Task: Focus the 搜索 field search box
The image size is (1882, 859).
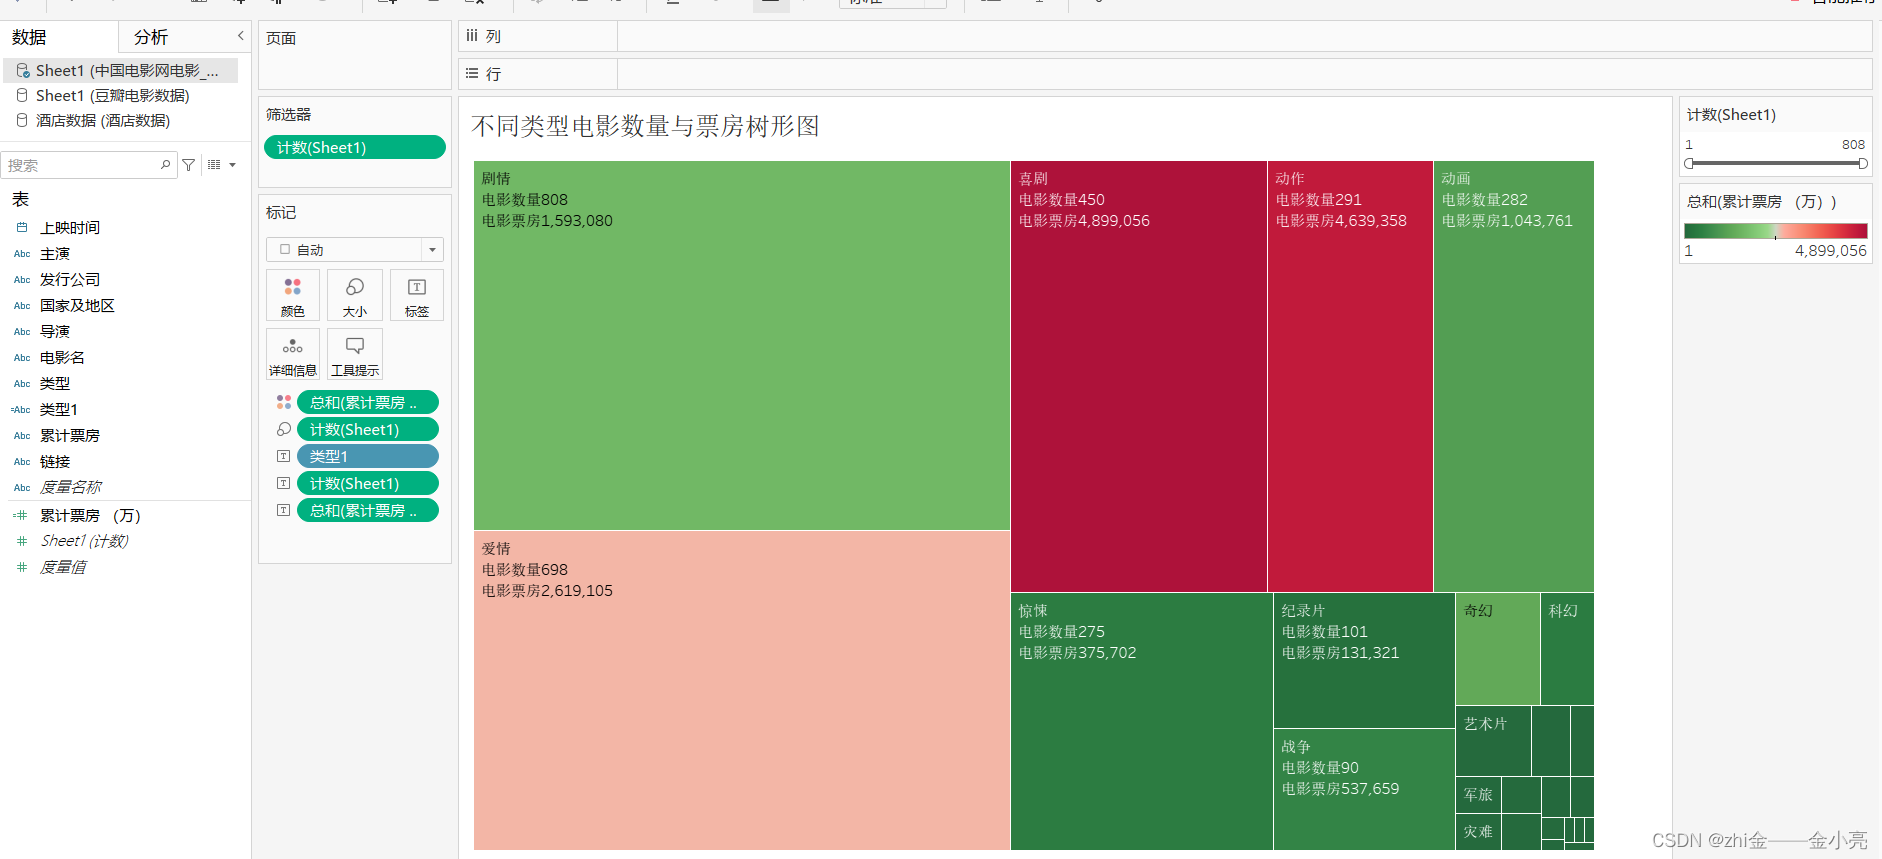Action: (89, 165)
